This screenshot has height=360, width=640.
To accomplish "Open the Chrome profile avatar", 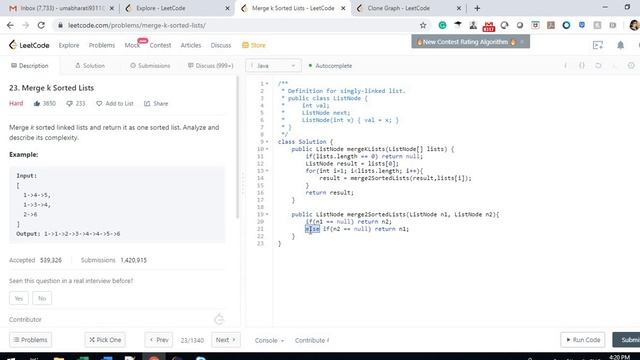I will click(634, 25).
